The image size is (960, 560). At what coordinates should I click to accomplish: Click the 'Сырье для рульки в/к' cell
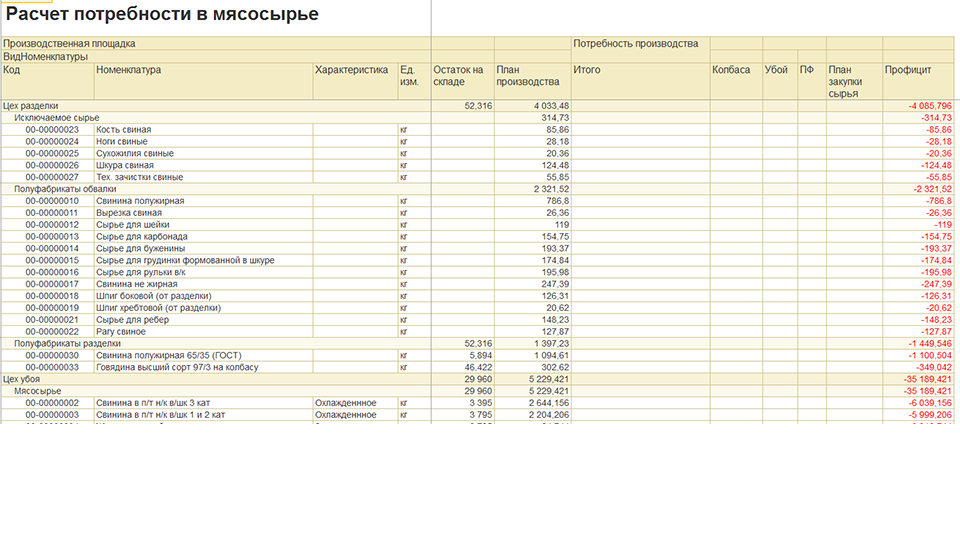click(x=203, y=272)
